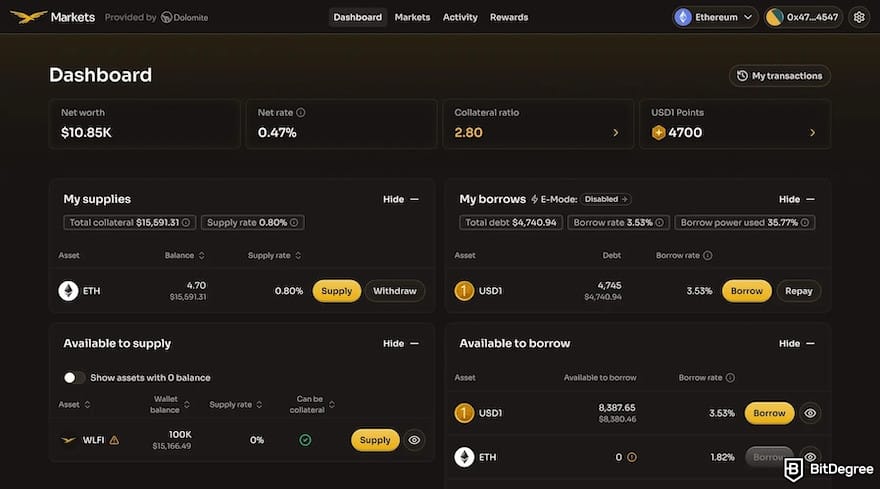
Task: Click the 1.82% ETH borrow rate
Action: point(722,457)
